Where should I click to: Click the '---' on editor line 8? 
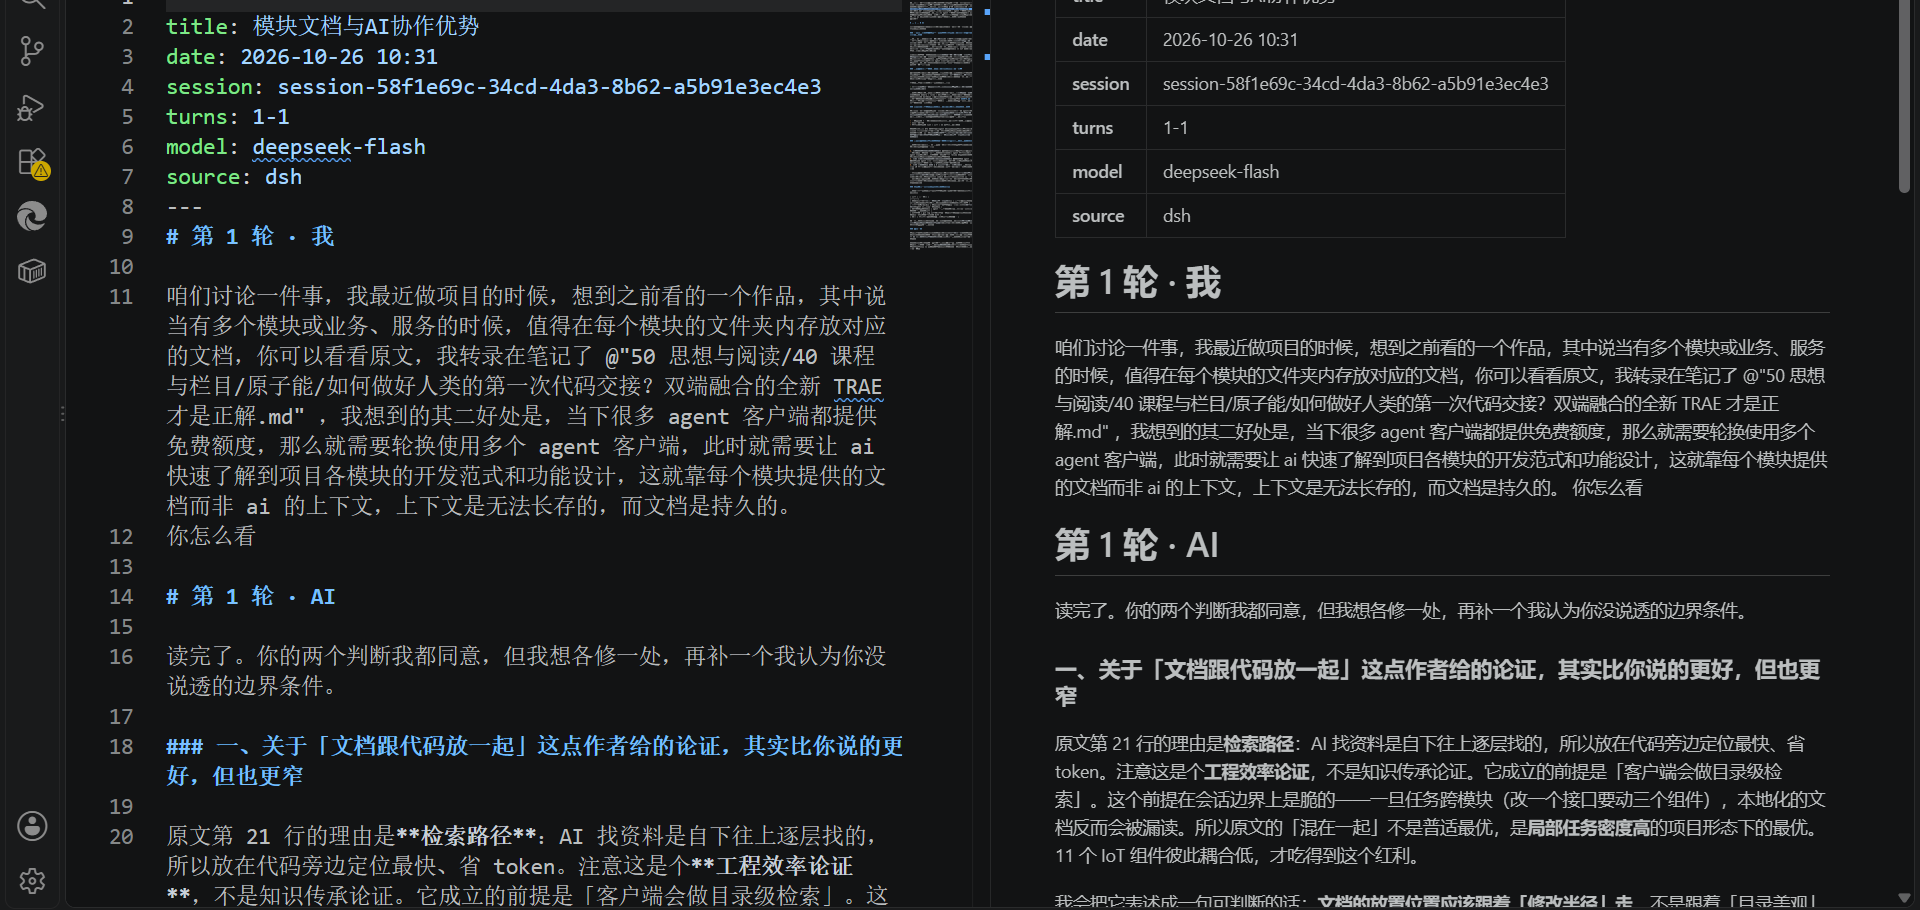click(184, 207)
